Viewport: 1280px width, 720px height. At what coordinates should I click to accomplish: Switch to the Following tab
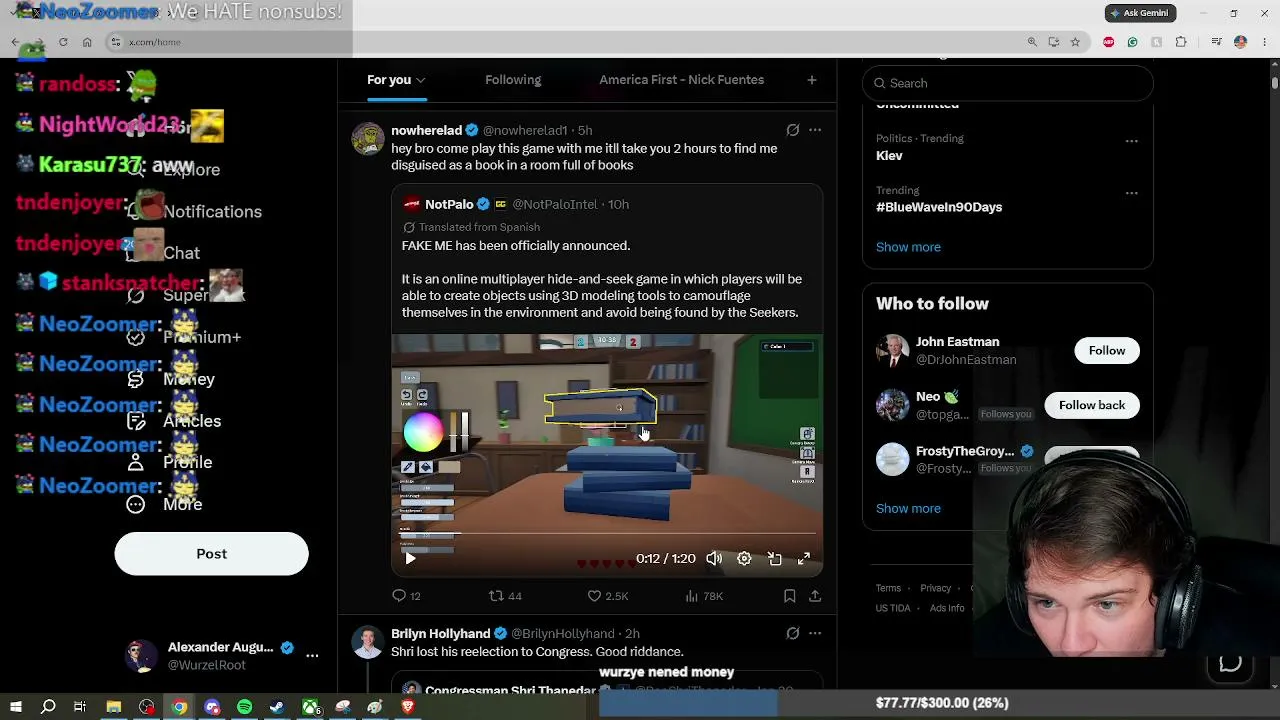[513, 80]
